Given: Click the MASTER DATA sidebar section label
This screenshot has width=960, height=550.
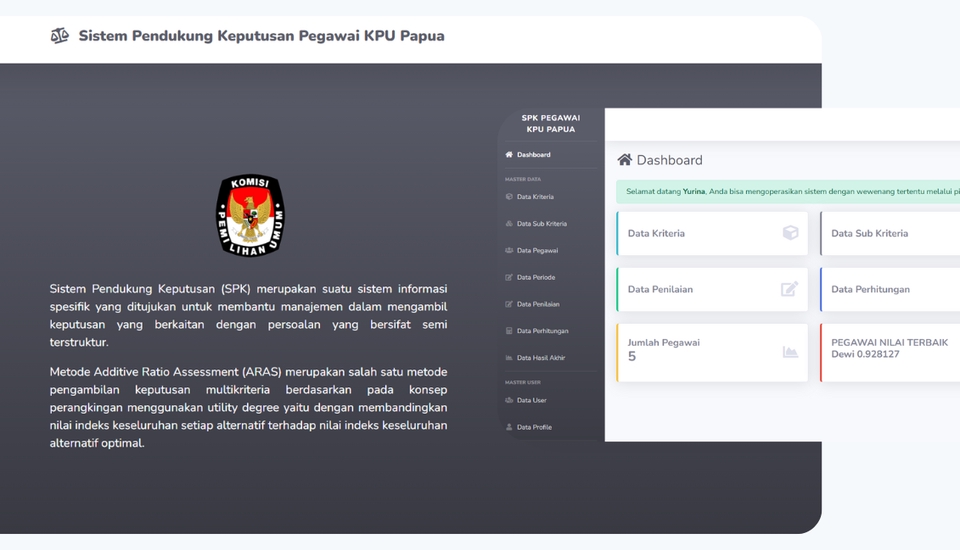Looking at the screenshot, I should pyautogui.click(x=523, y=179).
